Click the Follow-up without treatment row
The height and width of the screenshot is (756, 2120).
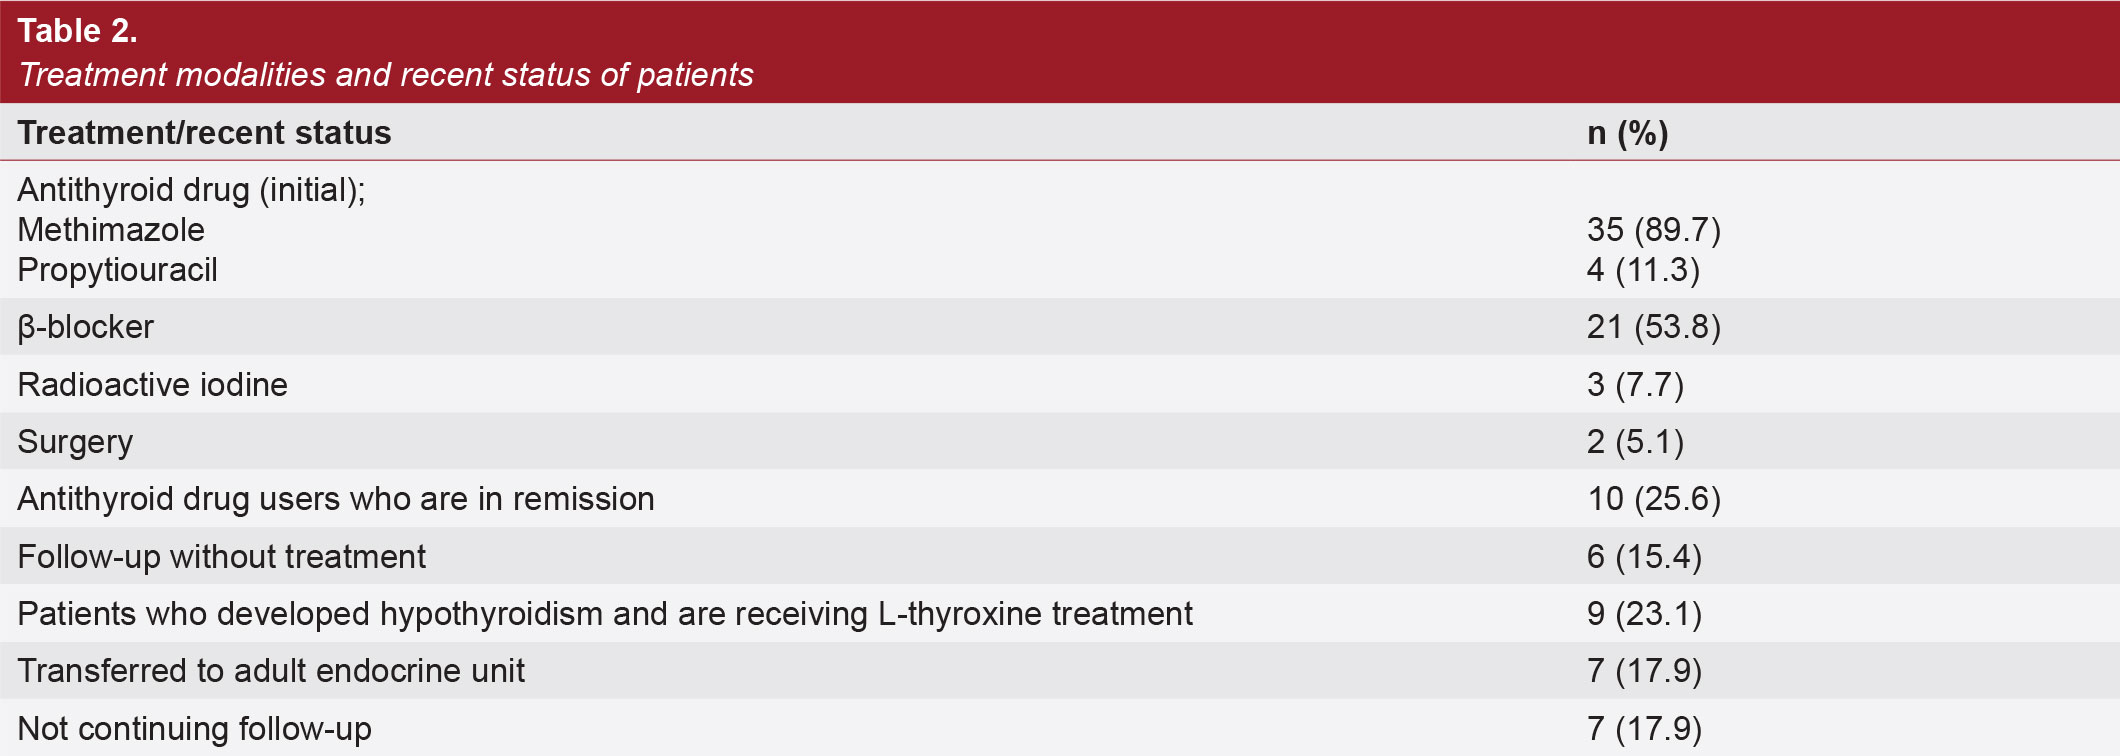click(x=1060, y=556)
